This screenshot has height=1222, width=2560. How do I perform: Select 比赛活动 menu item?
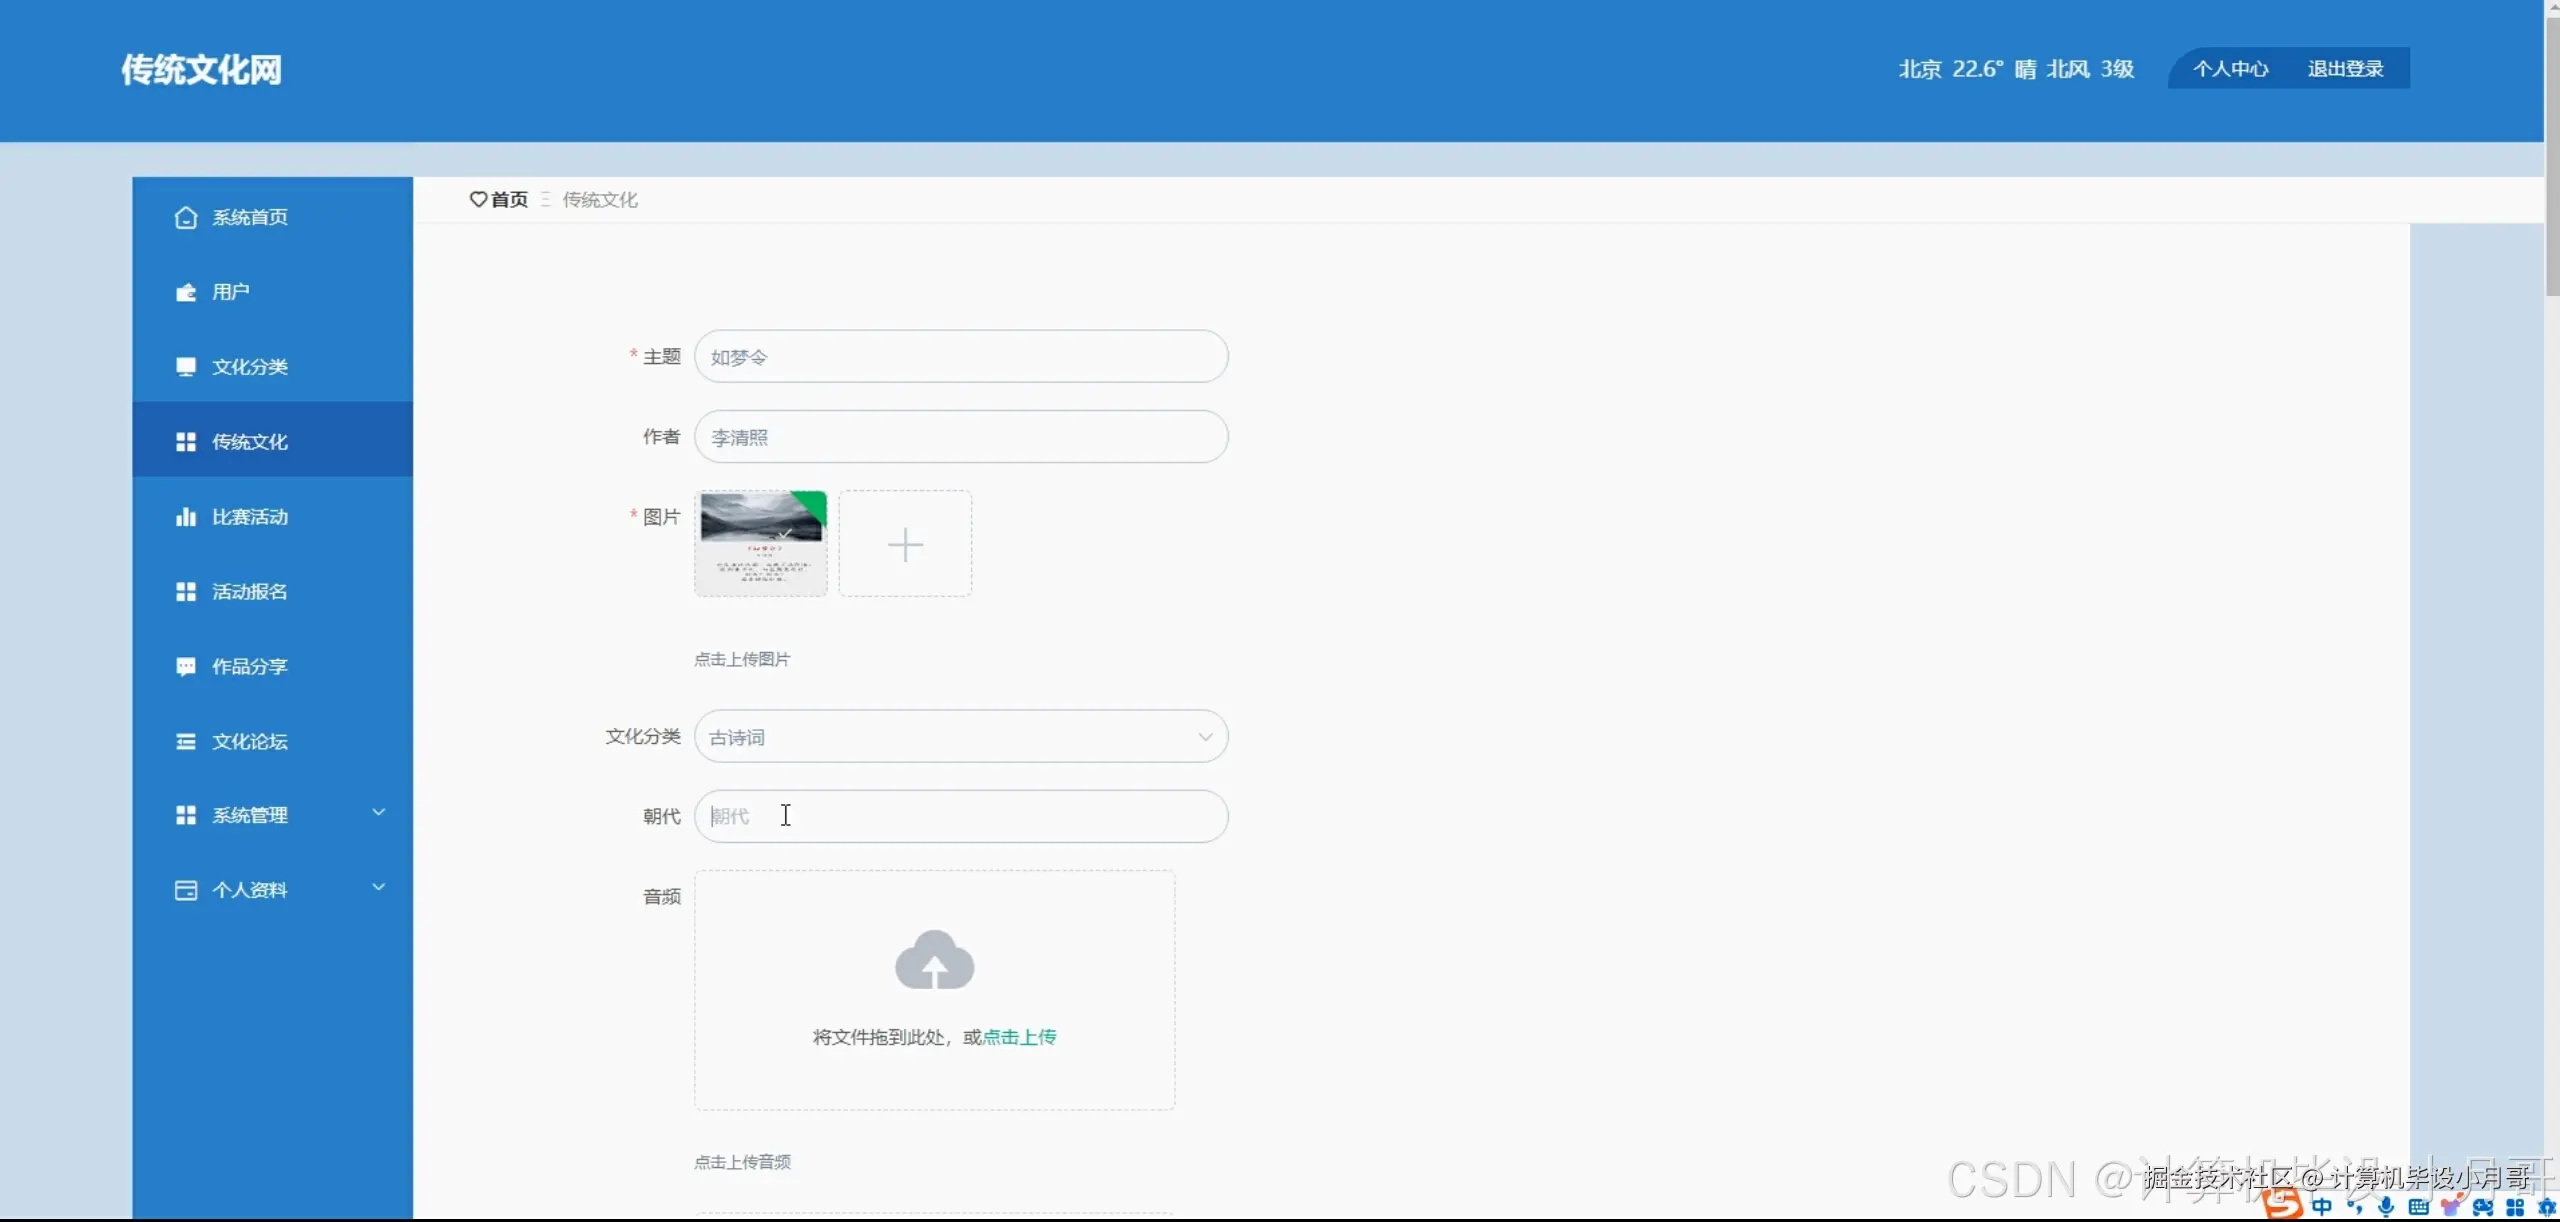coord(272,517)
